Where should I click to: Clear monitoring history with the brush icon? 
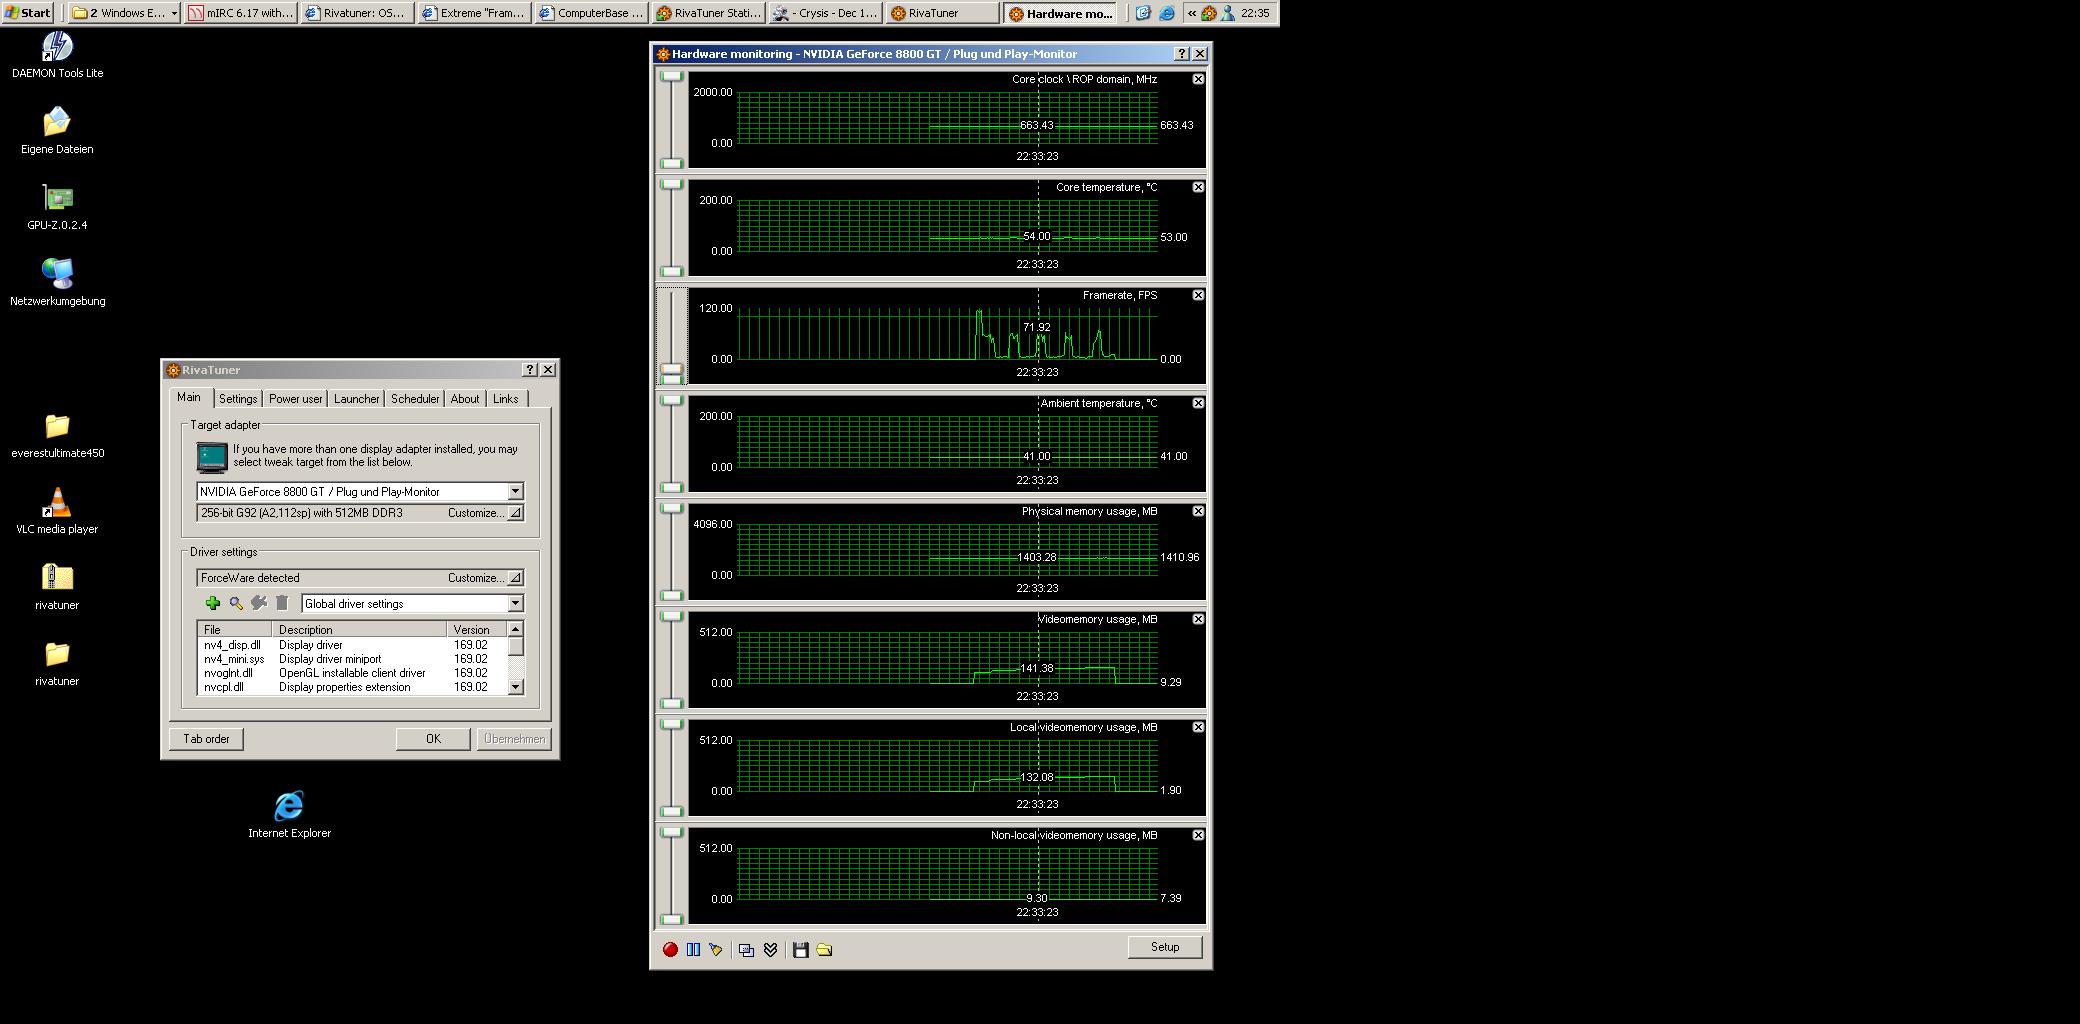coord(716,950)
